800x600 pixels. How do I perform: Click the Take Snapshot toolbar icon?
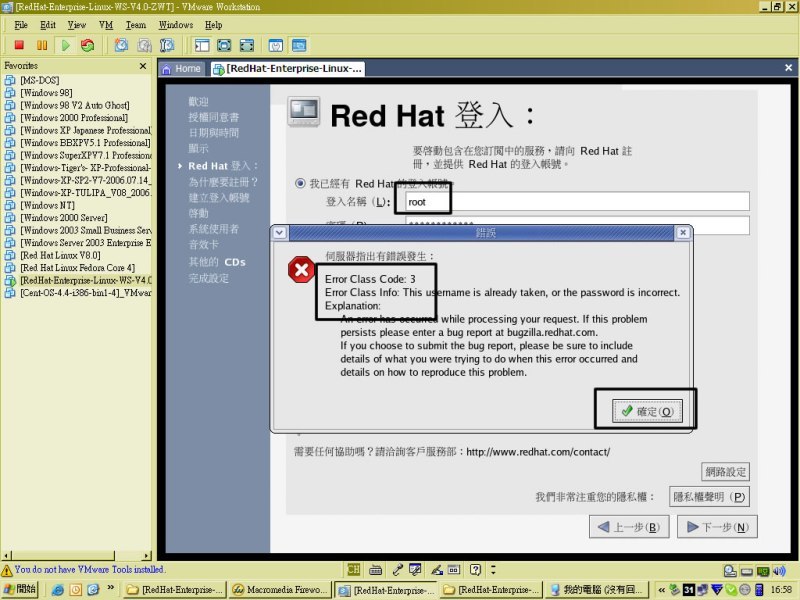pyautogui.click(x=121, y=45)
